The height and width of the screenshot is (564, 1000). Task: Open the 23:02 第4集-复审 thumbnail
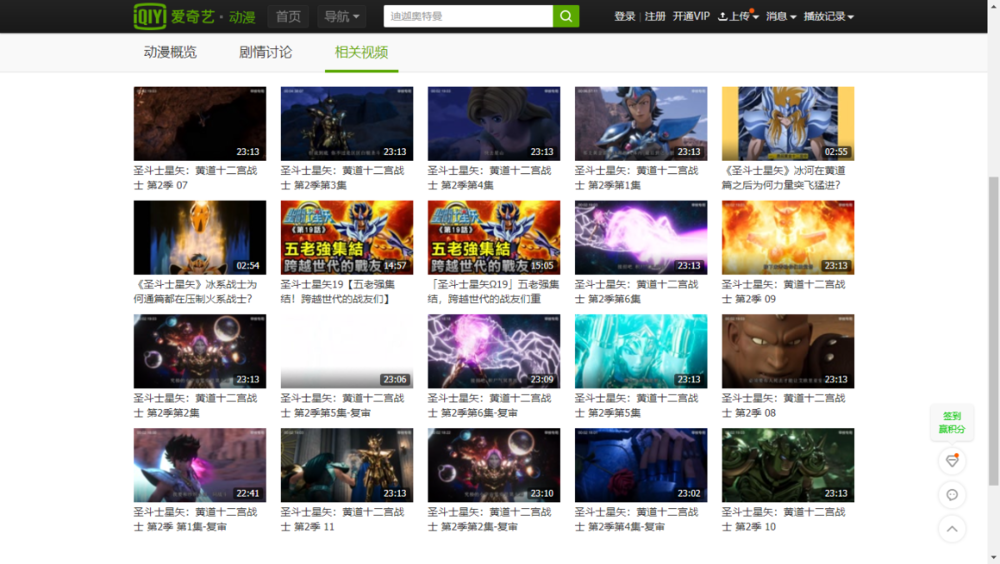[x=641, y=465]
